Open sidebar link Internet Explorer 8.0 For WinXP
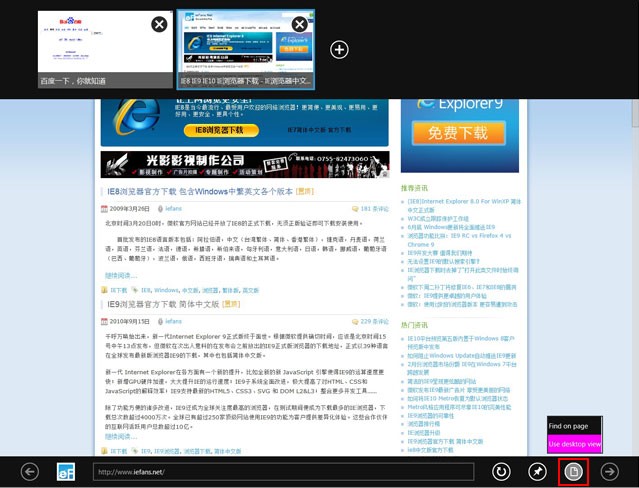This screenshot has height=488, width=639. [x=464, y=205]
